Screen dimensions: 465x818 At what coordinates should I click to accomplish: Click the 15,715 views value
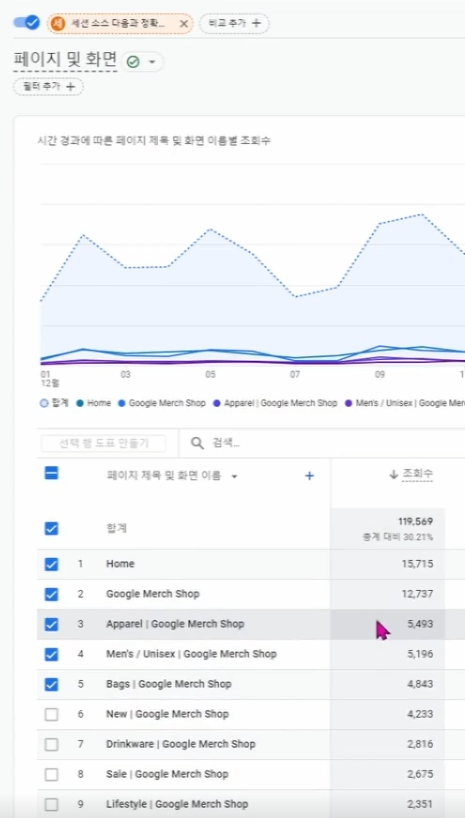418,564
